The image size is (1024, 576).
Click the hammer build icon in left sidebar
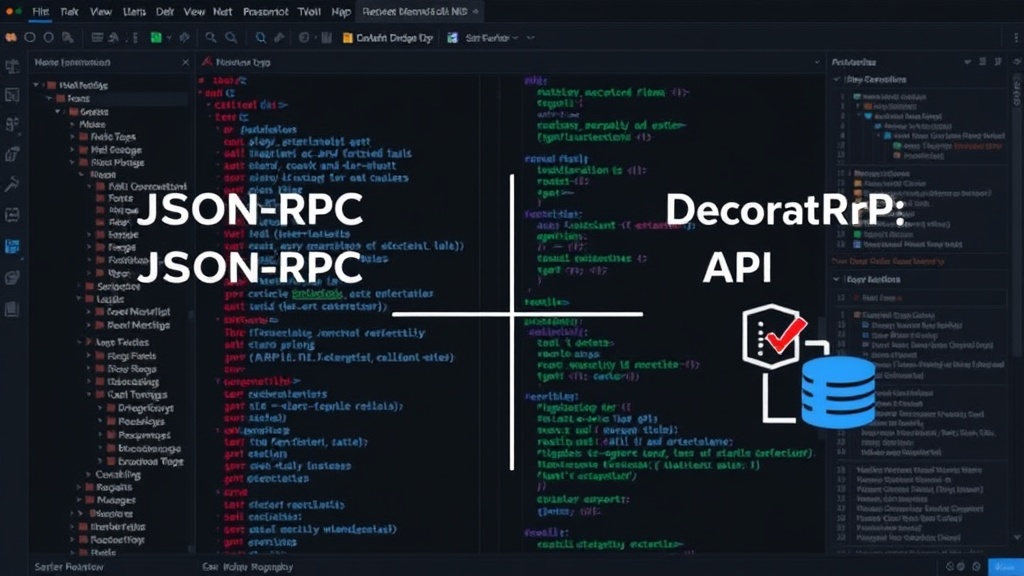click(x=12, y=185)
